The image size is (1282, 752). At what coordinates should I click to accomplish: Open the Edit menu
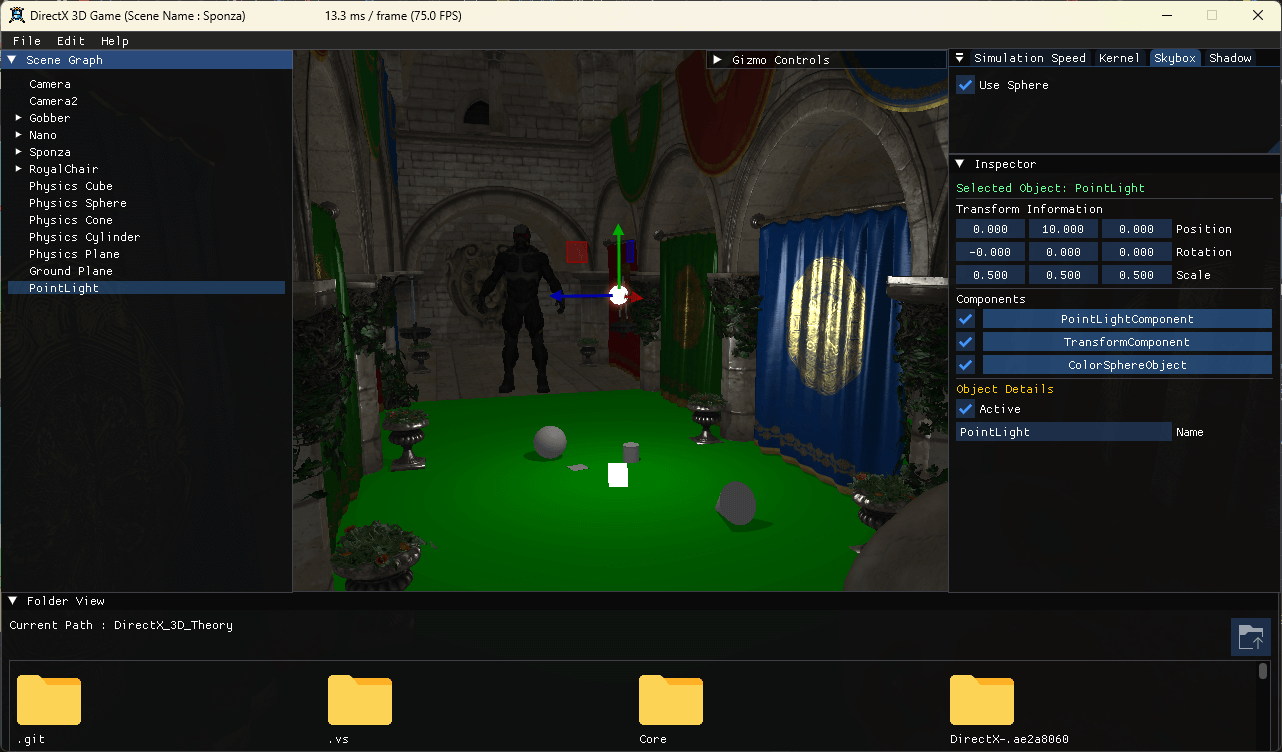[70, 41]
